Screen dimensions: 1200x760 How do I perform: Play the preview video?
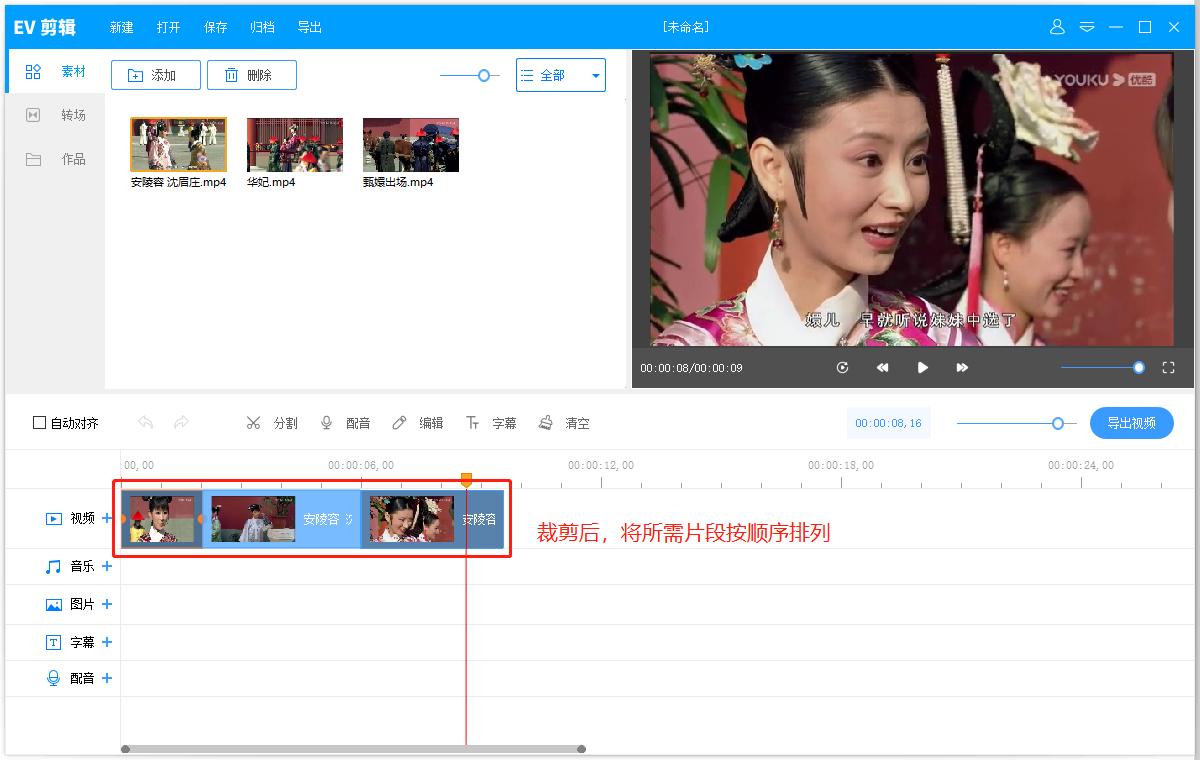(x=923, y=368)
